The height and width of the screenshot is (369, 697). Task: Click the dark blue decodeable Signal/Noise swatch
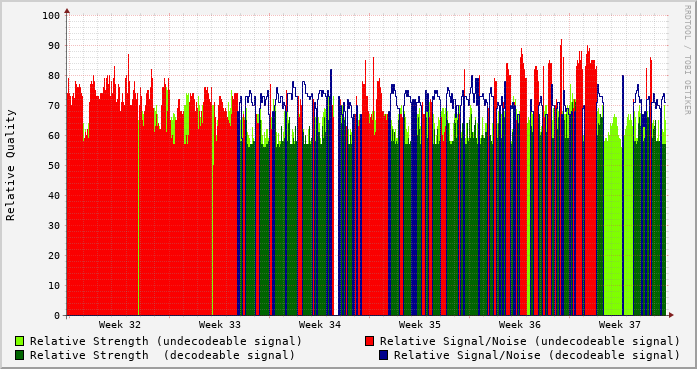[384, 355]
